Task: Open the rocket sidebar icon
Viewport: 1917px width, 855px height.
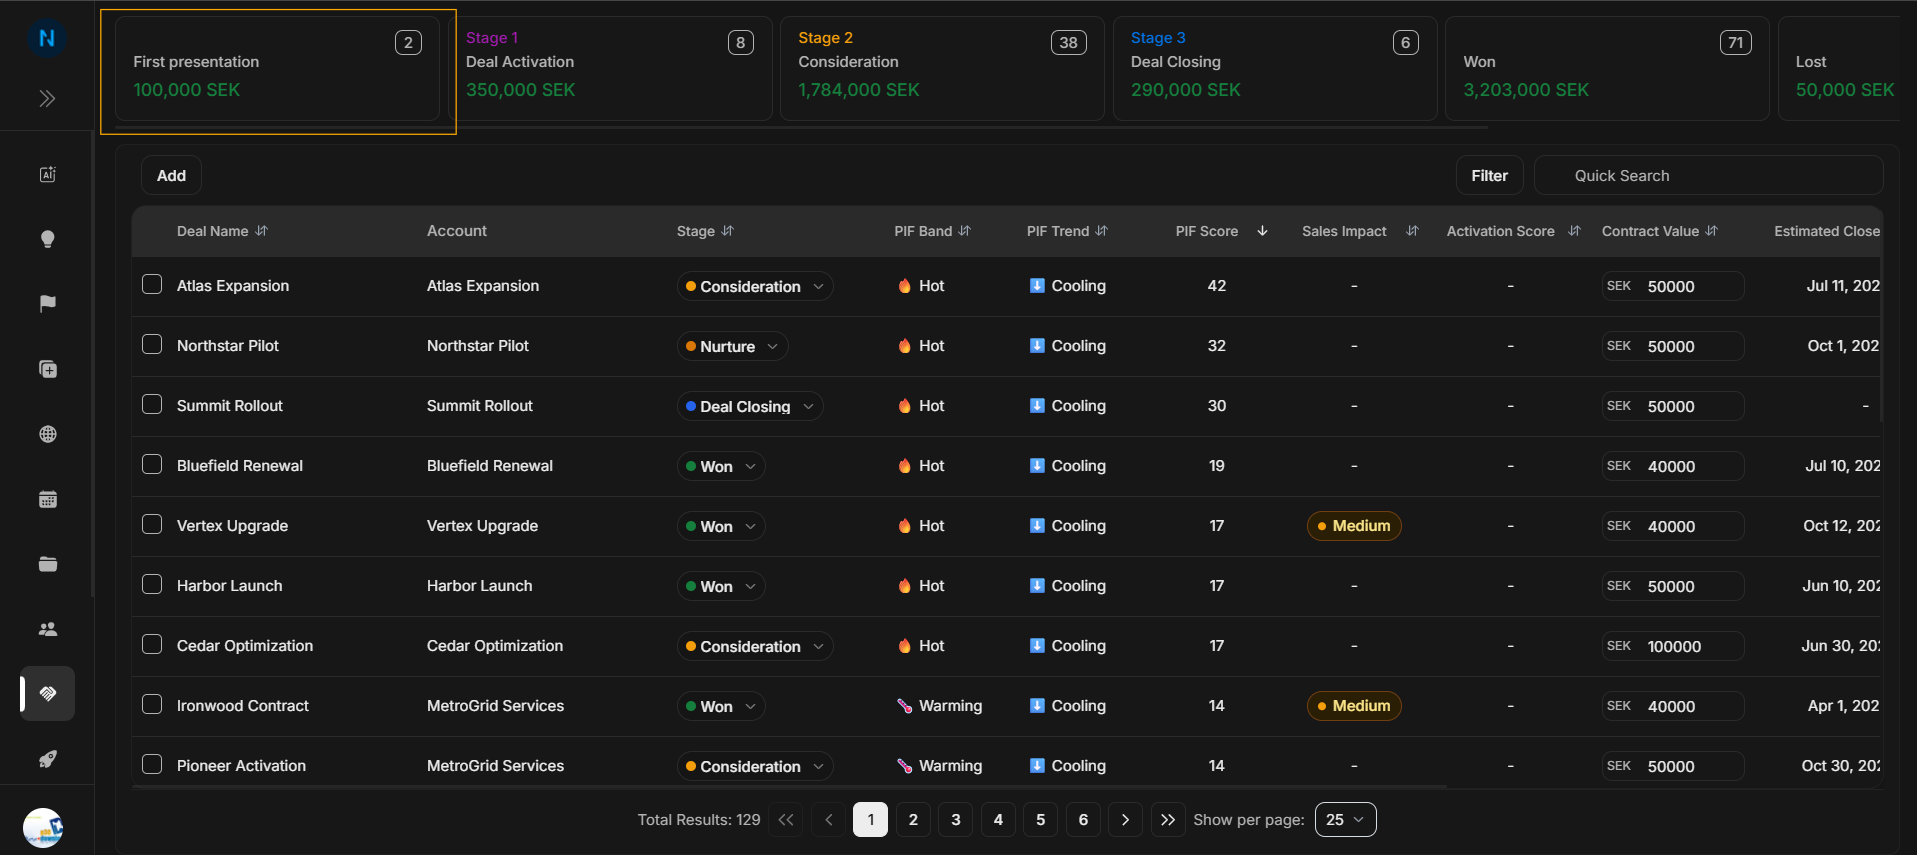Action: point(47,759)
